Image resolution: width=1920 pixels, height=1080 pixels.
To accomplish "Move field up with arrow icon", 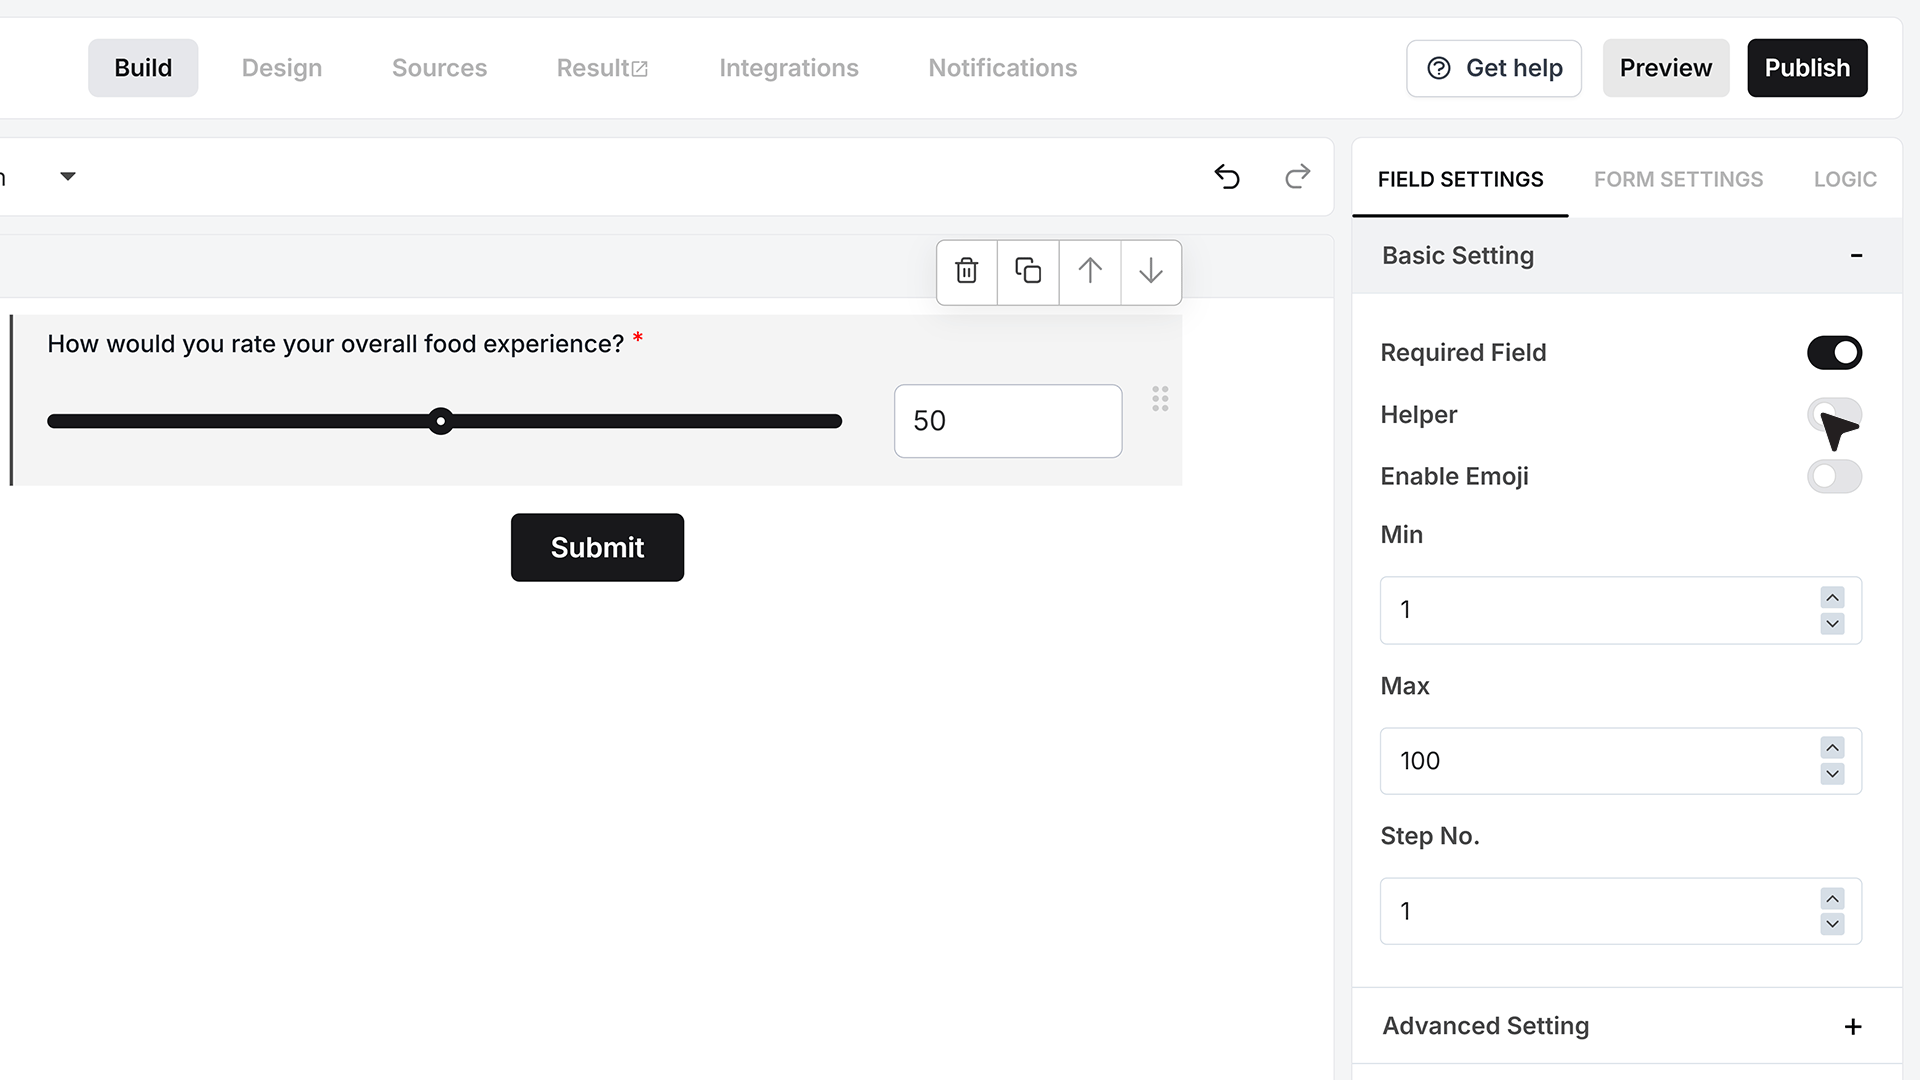I will [x=1090, y=271].
